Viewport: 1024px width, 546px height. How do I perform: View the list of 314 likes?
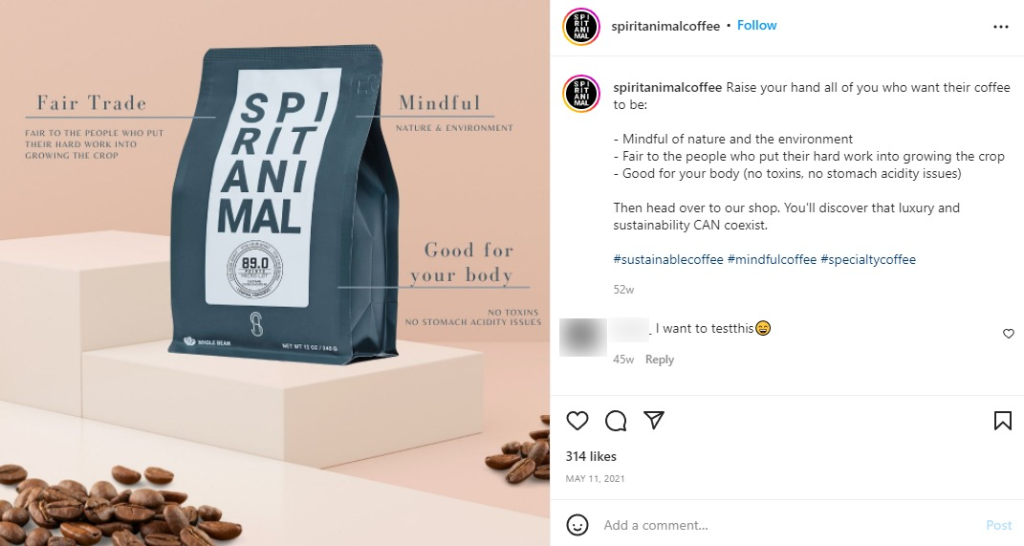pos(591,457)
